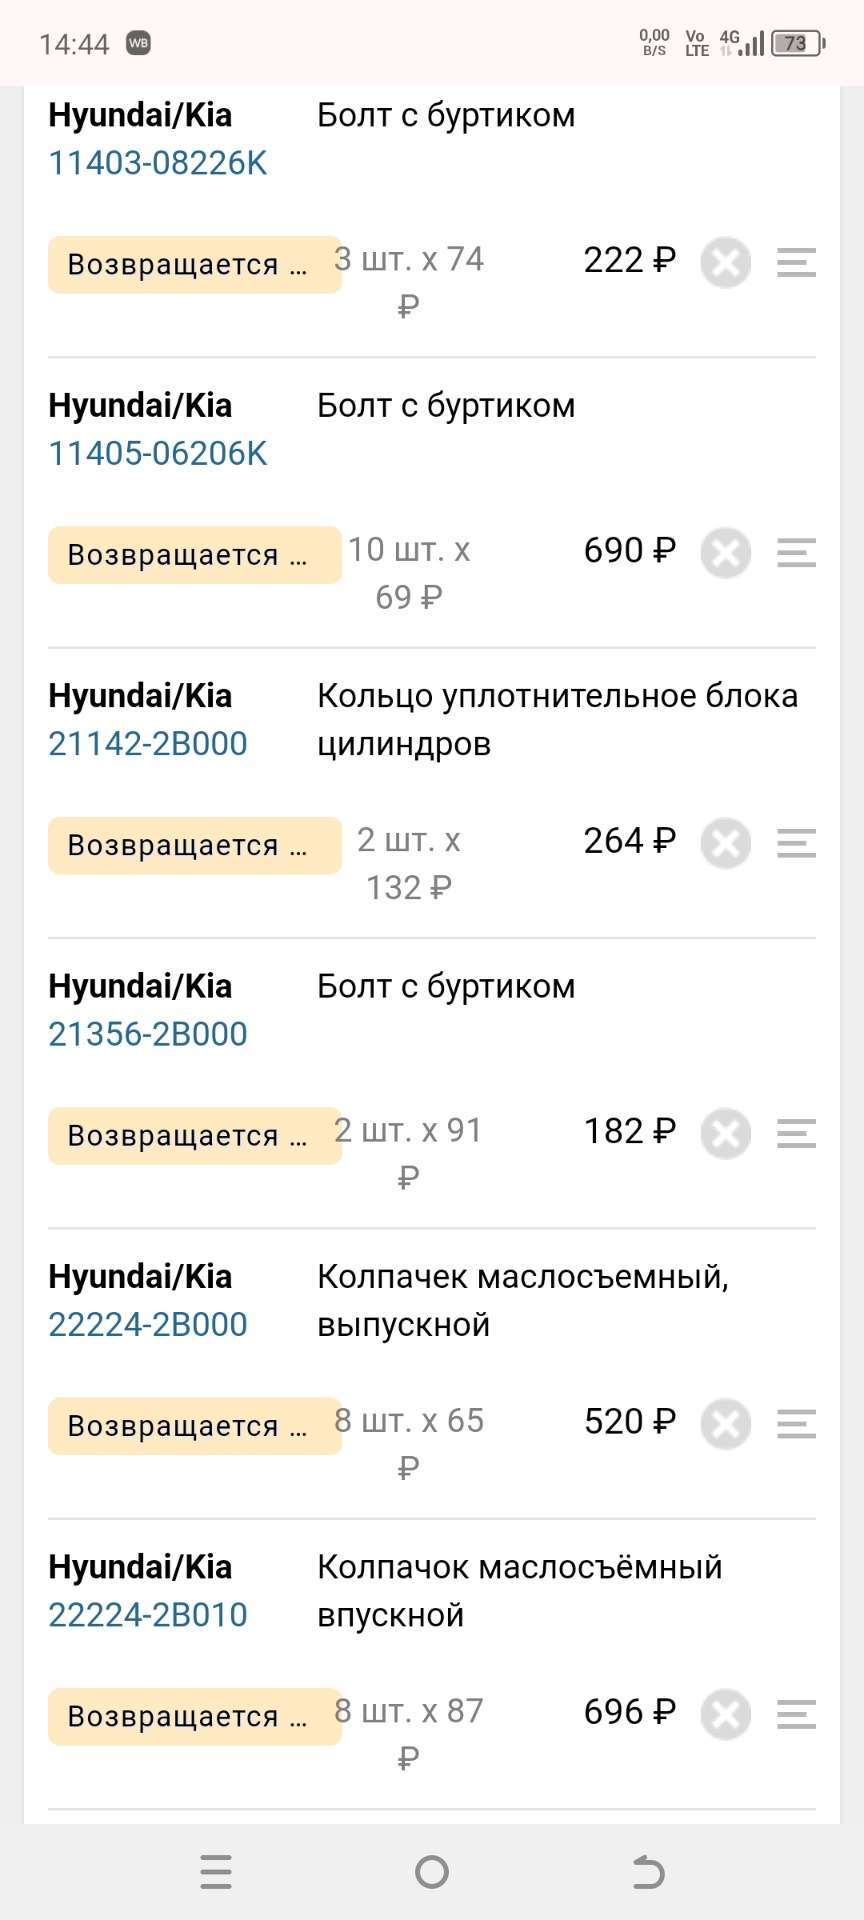Expand the Возвращается label on 22224-2B000 item
This screenshot has height=1920, width=864.
pos(194,1423)
